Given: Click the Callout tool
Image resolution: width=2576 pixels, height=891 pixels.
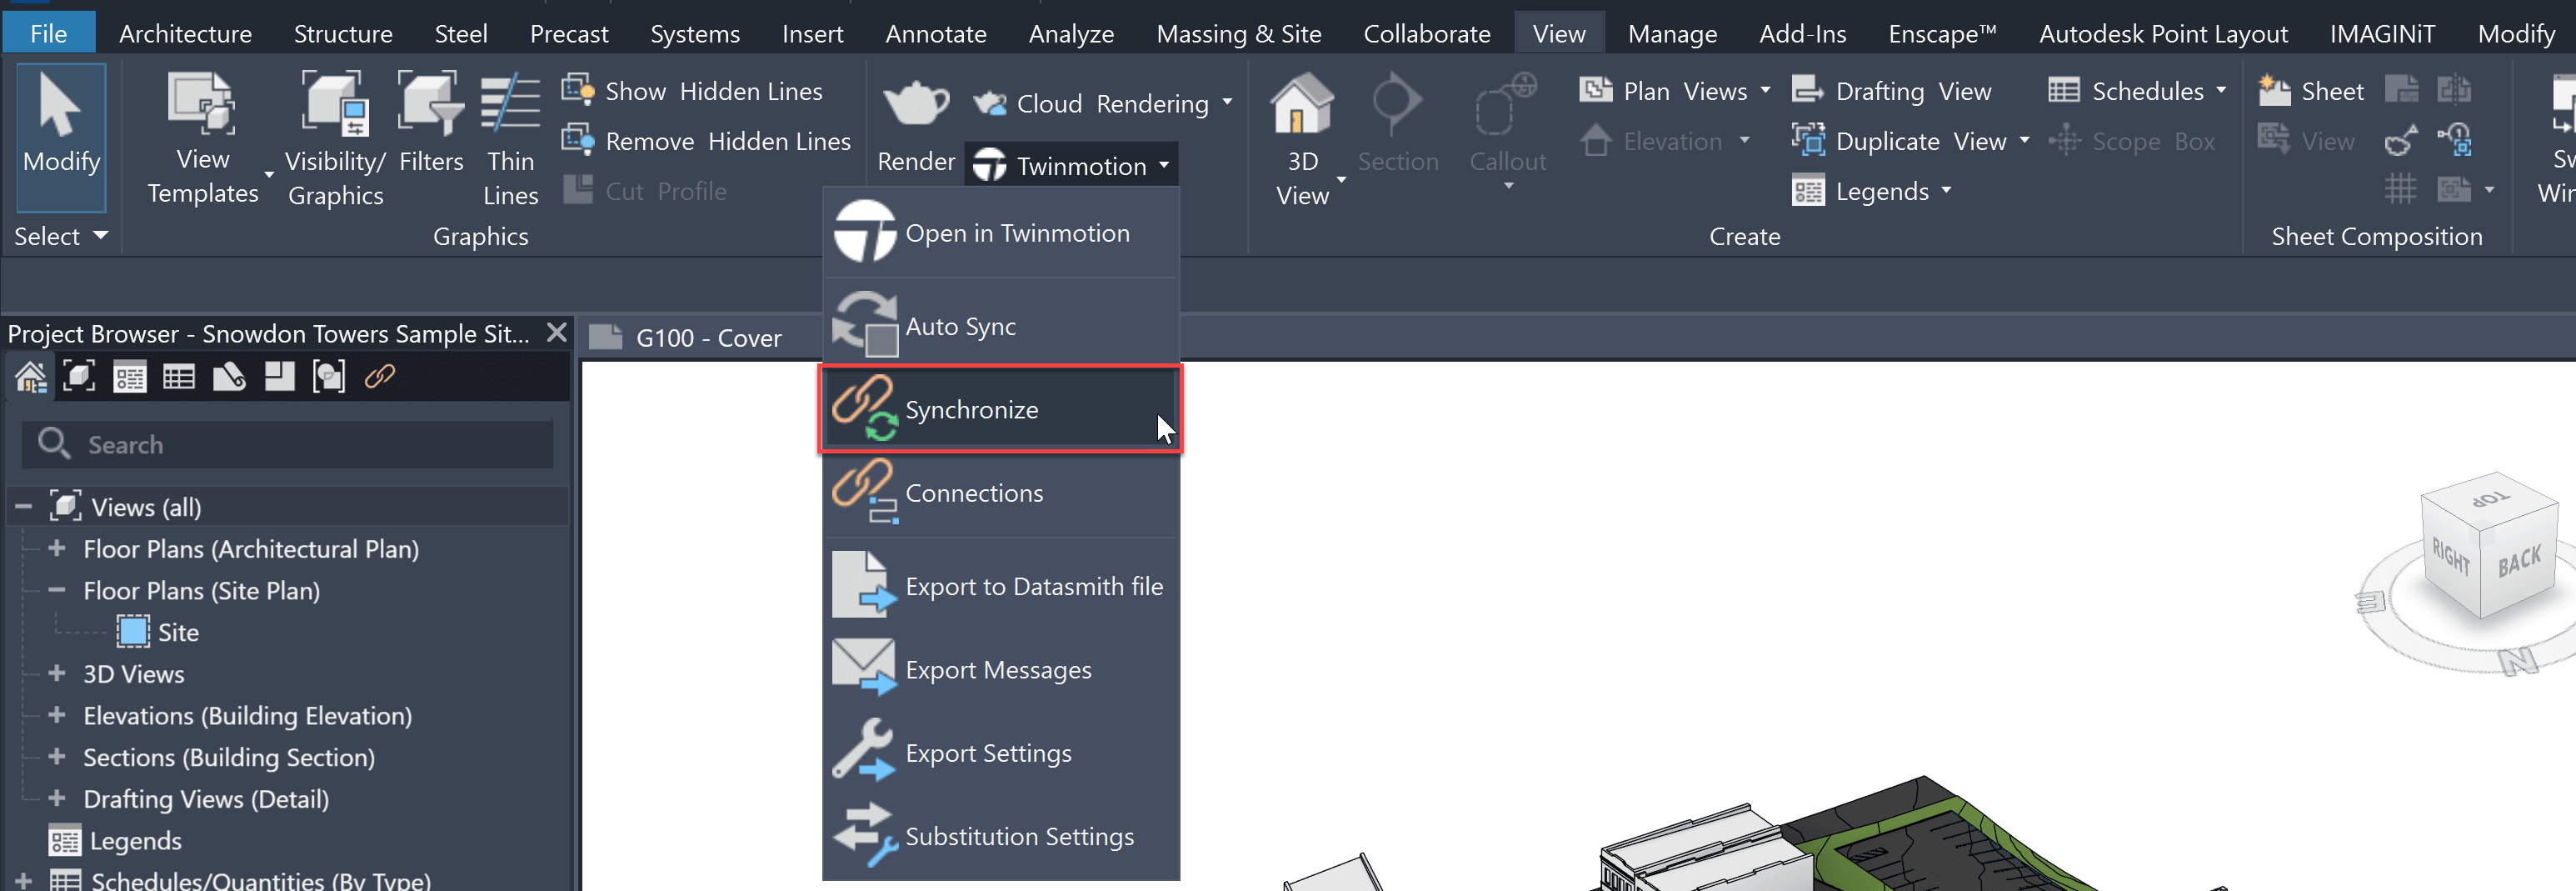Looking at the screenshot, I should [1507, 130].
